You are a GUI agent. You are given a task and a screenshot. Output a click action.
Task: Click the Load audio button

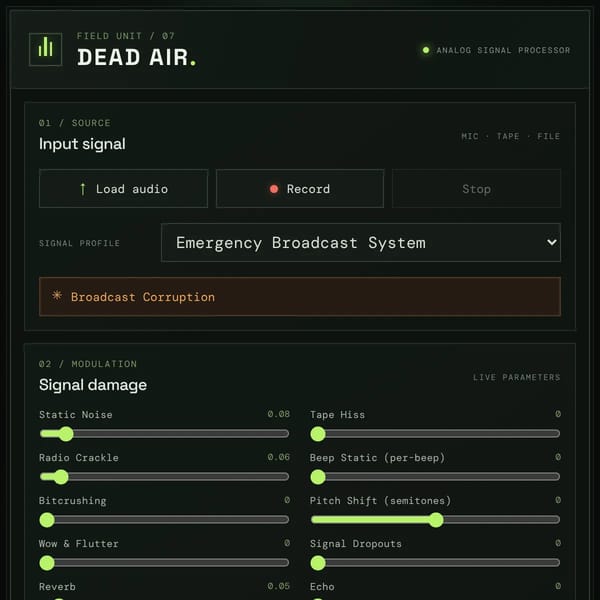pyautogui.click(x=124, y=189)
